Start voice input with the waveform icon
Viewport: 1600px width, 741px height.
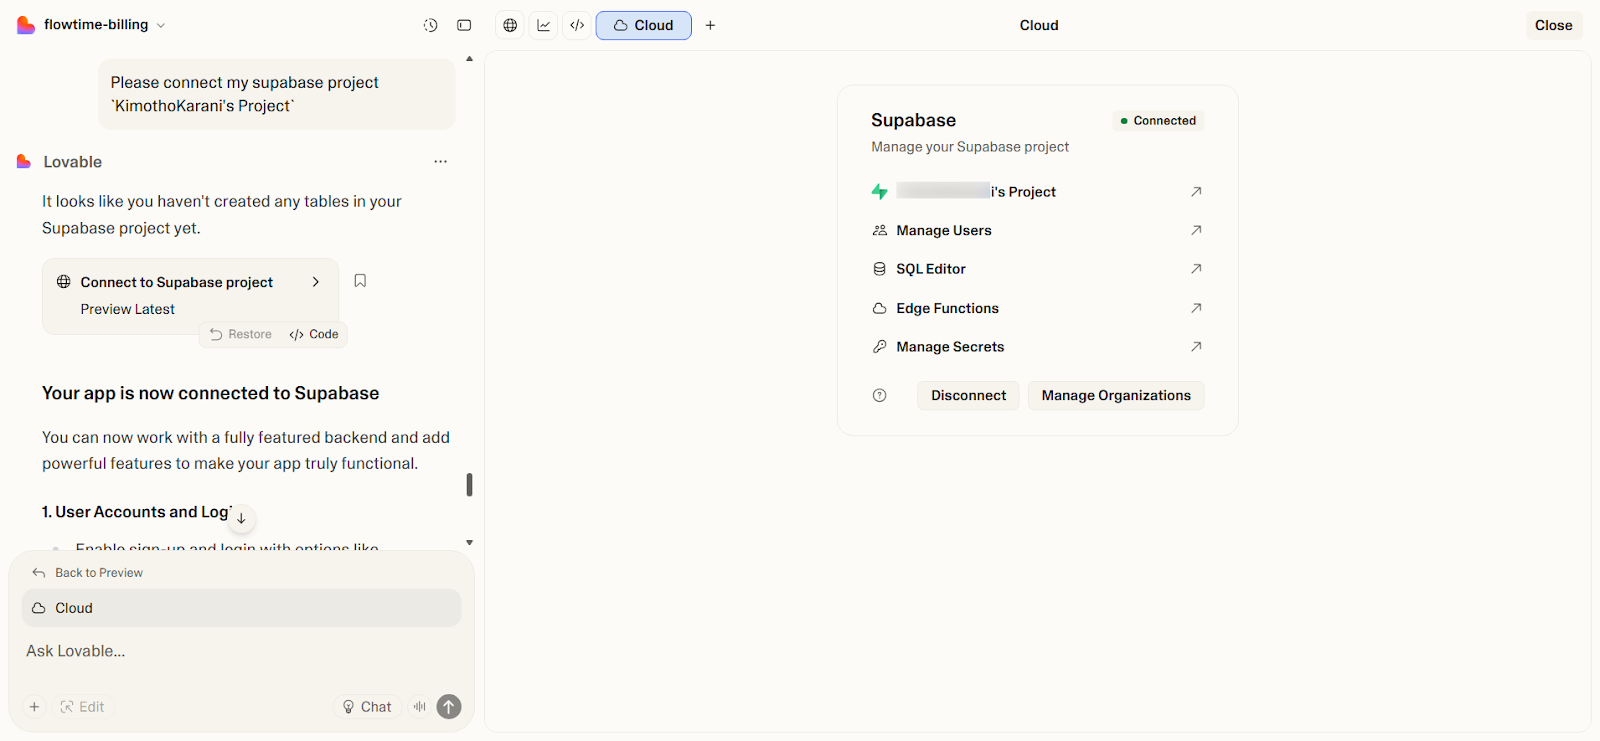click(x=420, y=707)
